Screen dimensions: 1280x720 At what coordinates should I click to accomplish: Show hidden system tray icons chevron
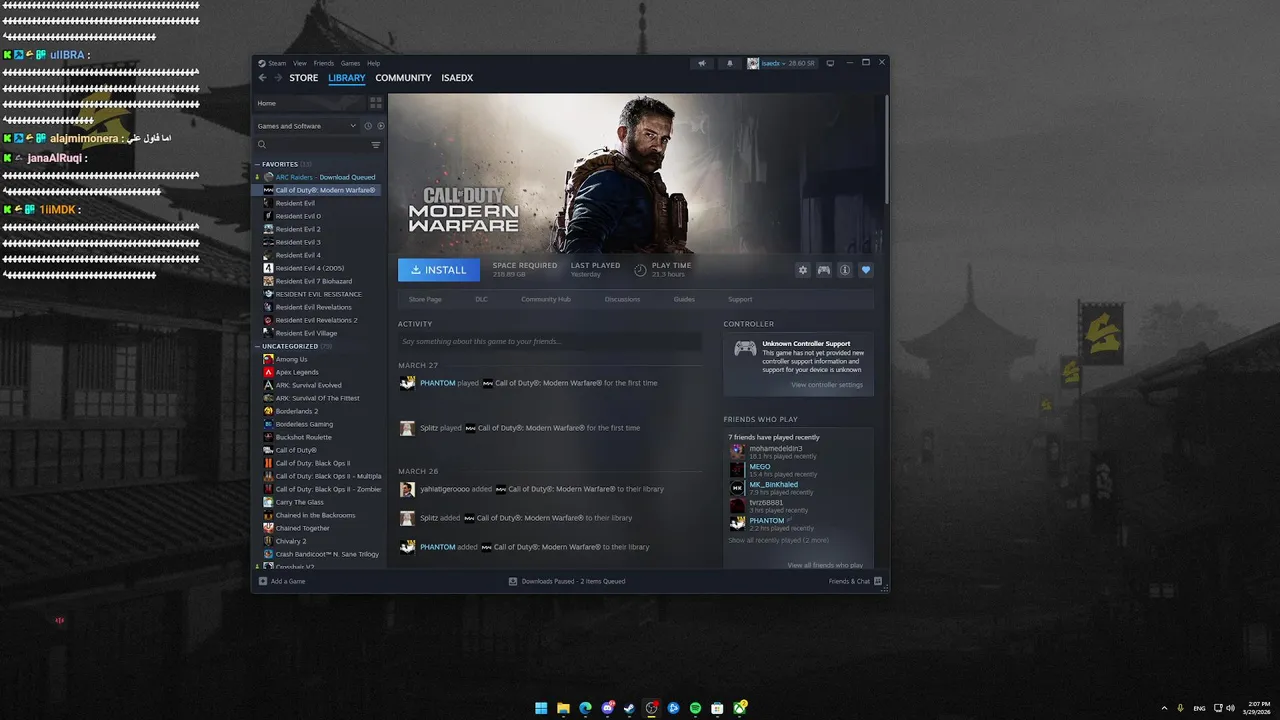1164,708
